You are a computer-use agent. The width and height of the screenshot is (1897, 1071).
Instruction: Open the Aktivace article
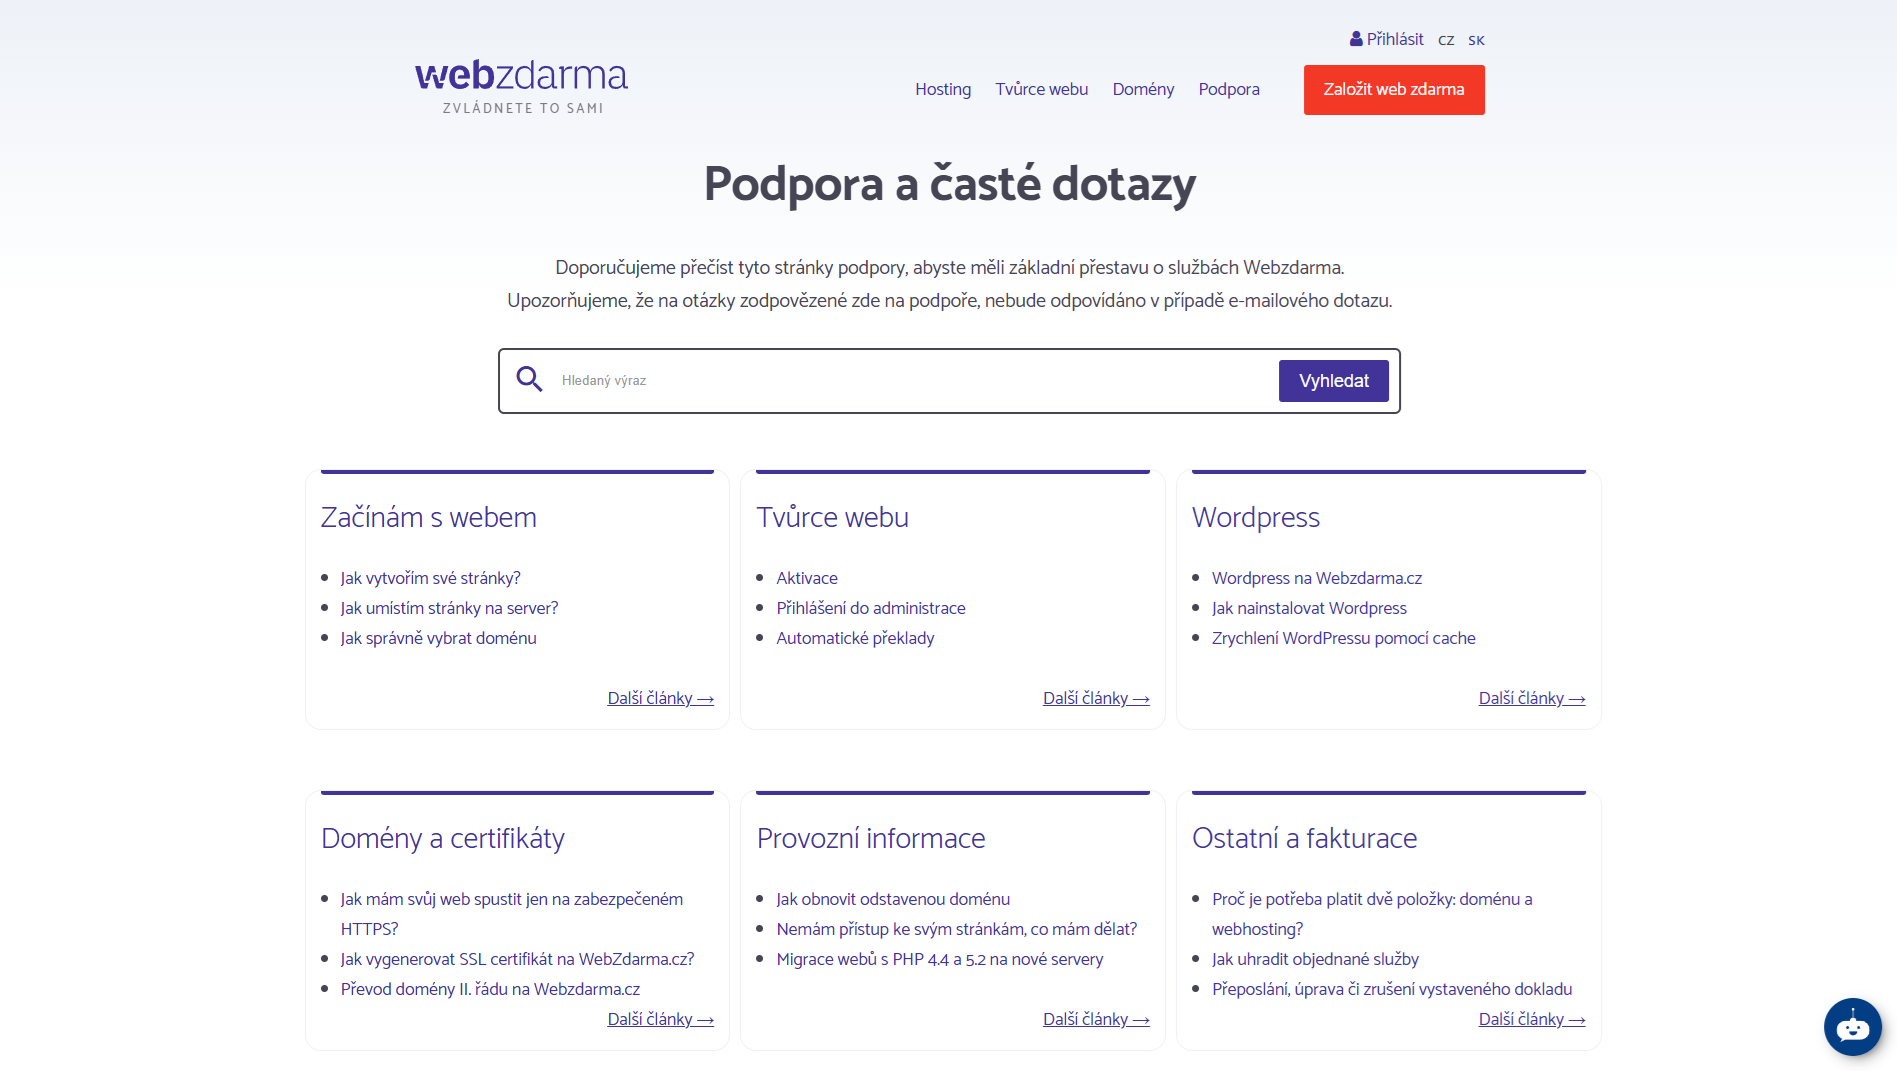click(x=807, y=578)
